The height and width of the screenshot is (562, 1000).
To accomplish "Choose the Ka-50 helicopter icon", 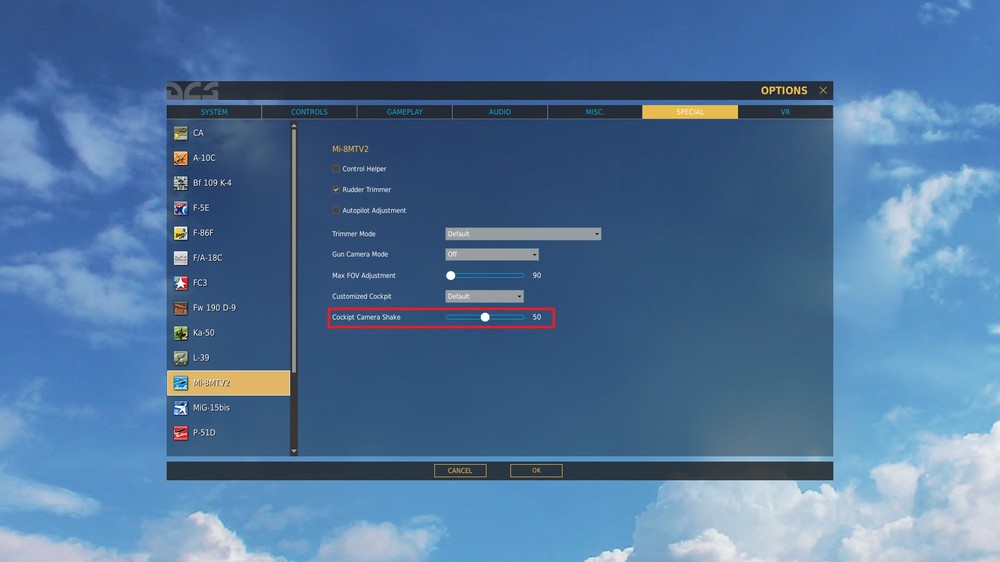I will click(180, 333).
